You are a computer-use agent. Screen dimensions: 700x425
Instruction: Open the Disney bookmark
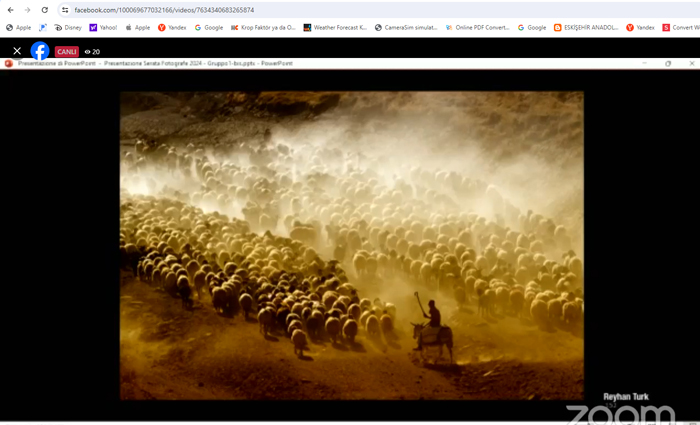coord(68,28)
